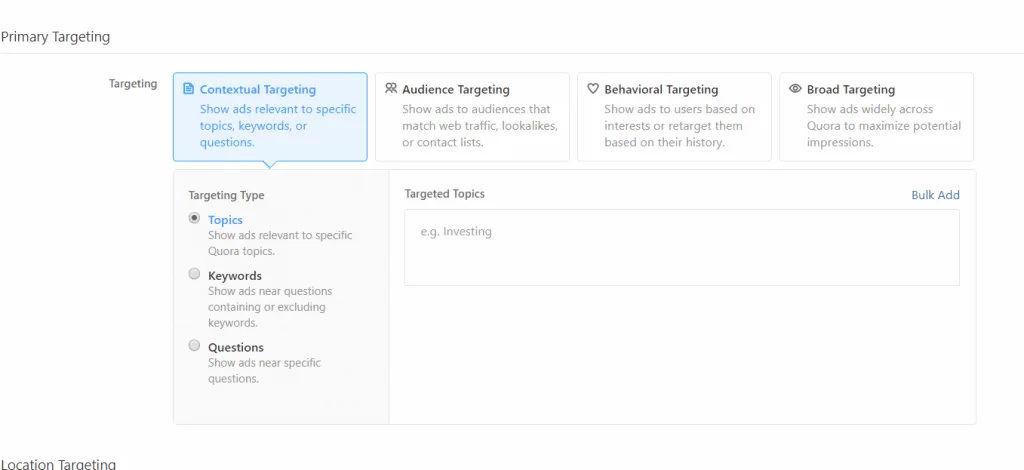Click 'Show ads relevant to specific Quora topics' text
The image size is (1024, 470).
[x=280, y=243]
